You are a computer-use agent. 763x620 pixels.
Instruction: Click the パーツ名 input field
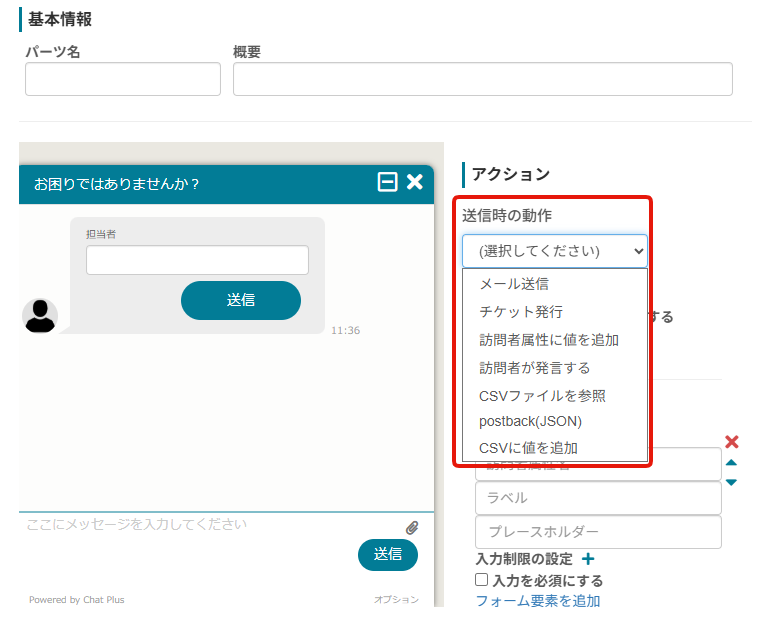pos(123,79)
